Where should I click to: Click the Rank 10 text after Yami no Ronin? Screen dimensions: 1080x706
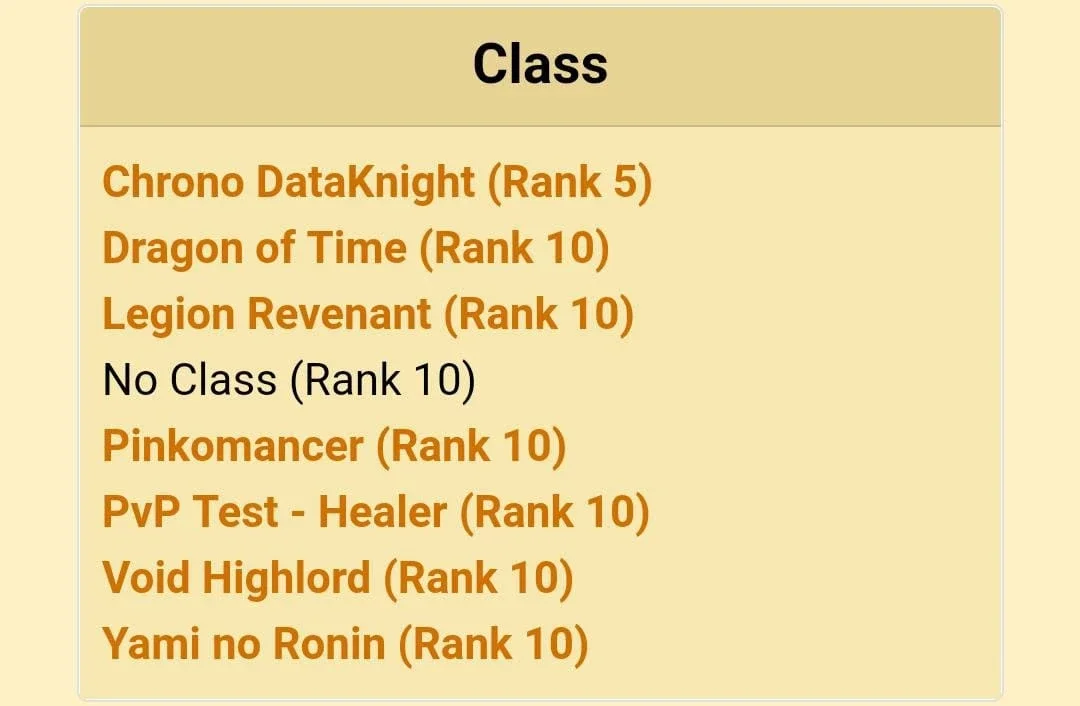493,643
